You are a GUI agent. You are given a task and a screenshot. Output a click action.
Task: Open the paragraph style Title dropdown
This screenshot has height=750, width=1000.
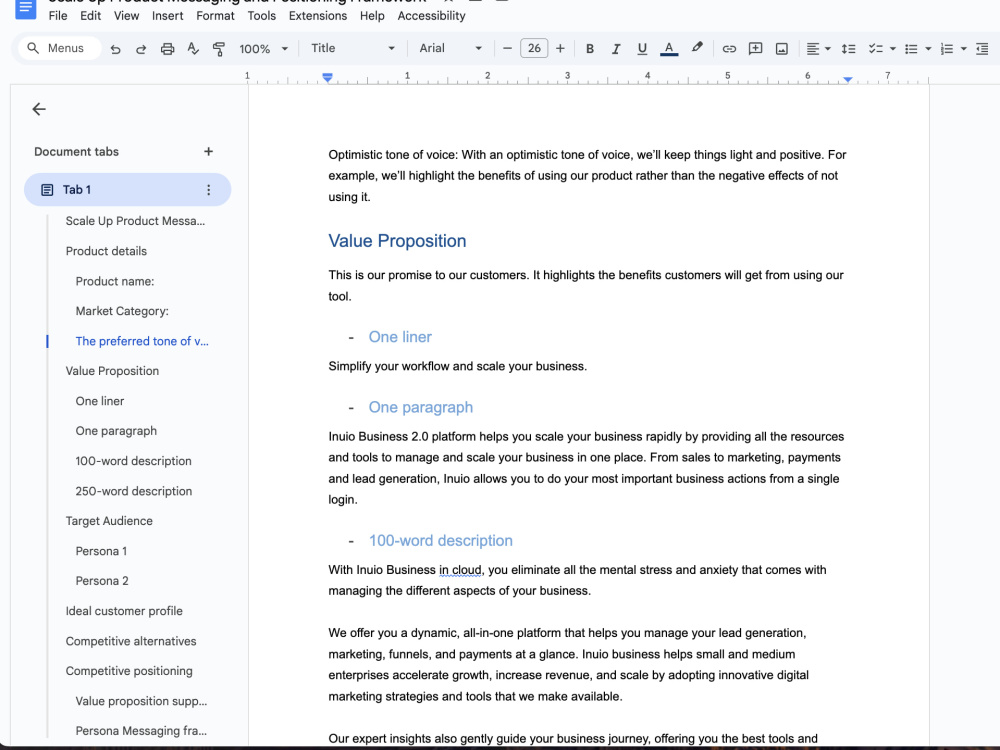[x=353, y=48]
